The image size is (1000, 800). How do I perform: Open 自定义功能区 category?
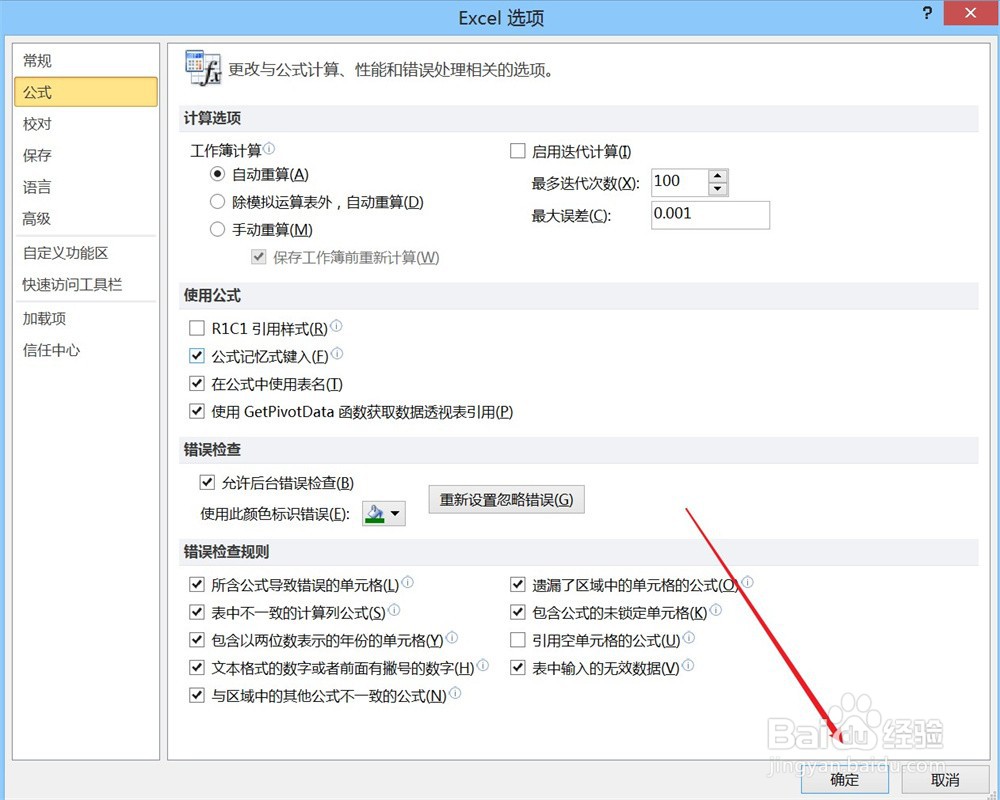point(85,253)
